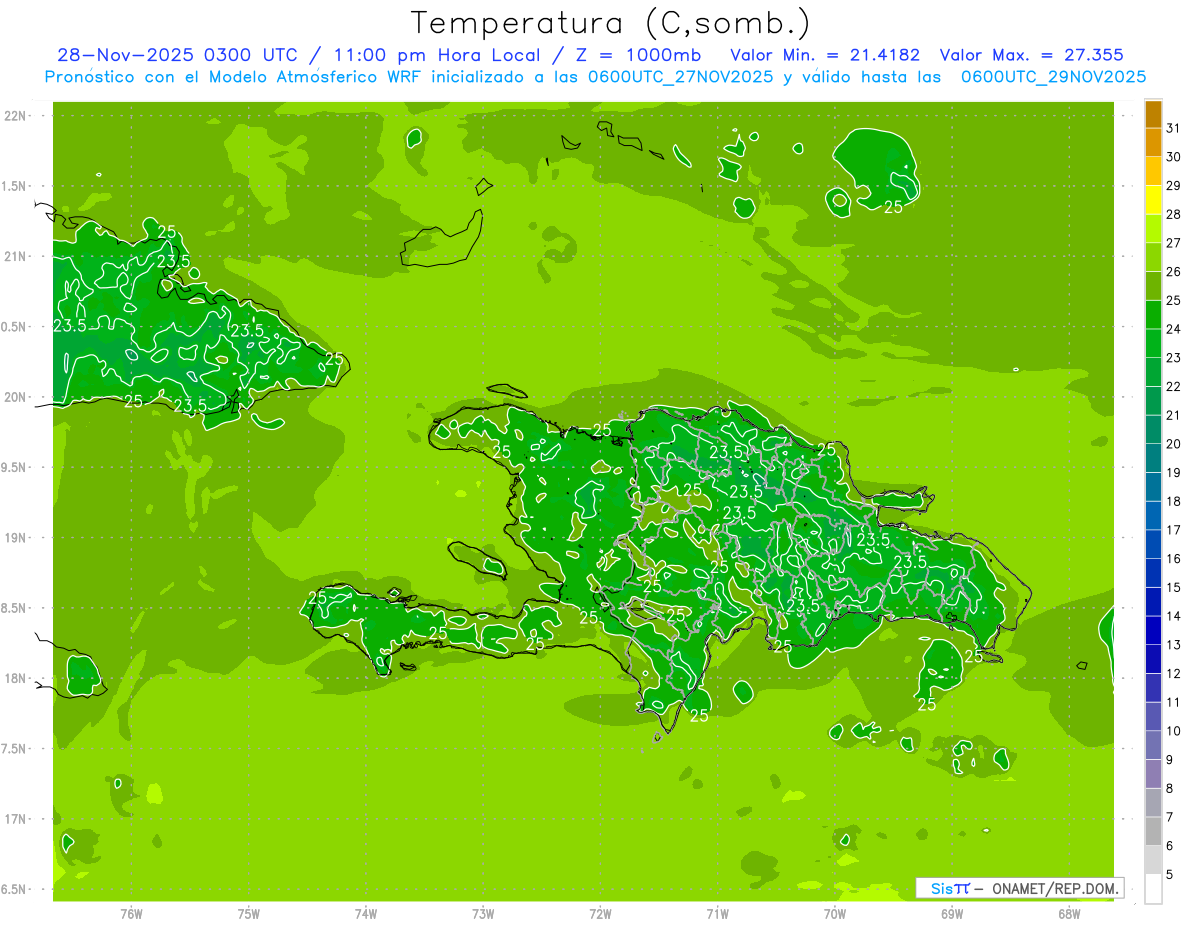Click the legend swatch between 29 and 30
1200x927 pixels.
coord(1153,172)
